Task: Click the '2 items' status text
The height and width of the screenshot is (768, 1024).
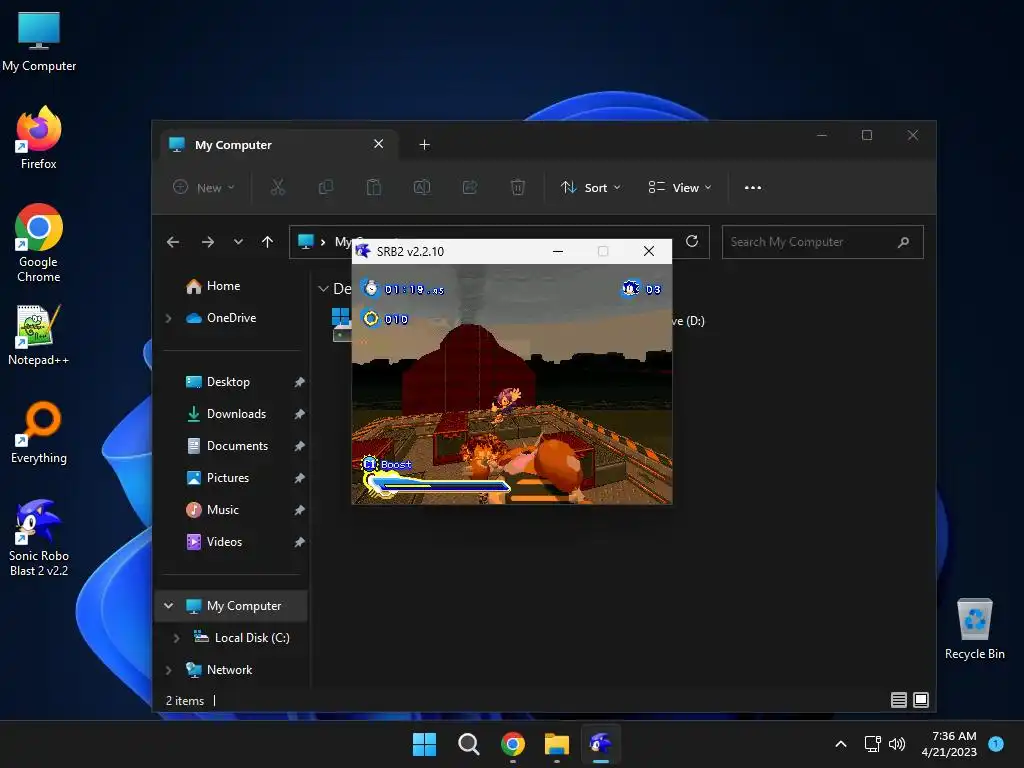Action: pyautogui.click(x=185, y=701)
